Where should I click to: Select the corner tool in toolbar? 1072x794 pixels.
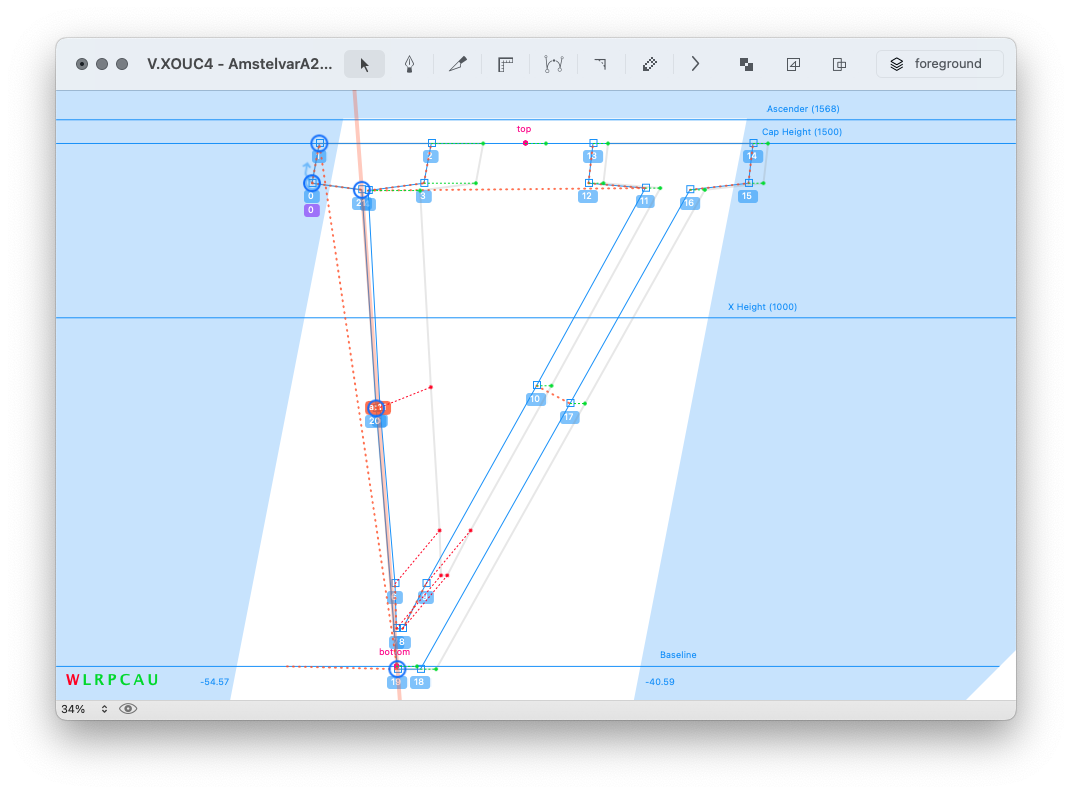click(600, 64)
